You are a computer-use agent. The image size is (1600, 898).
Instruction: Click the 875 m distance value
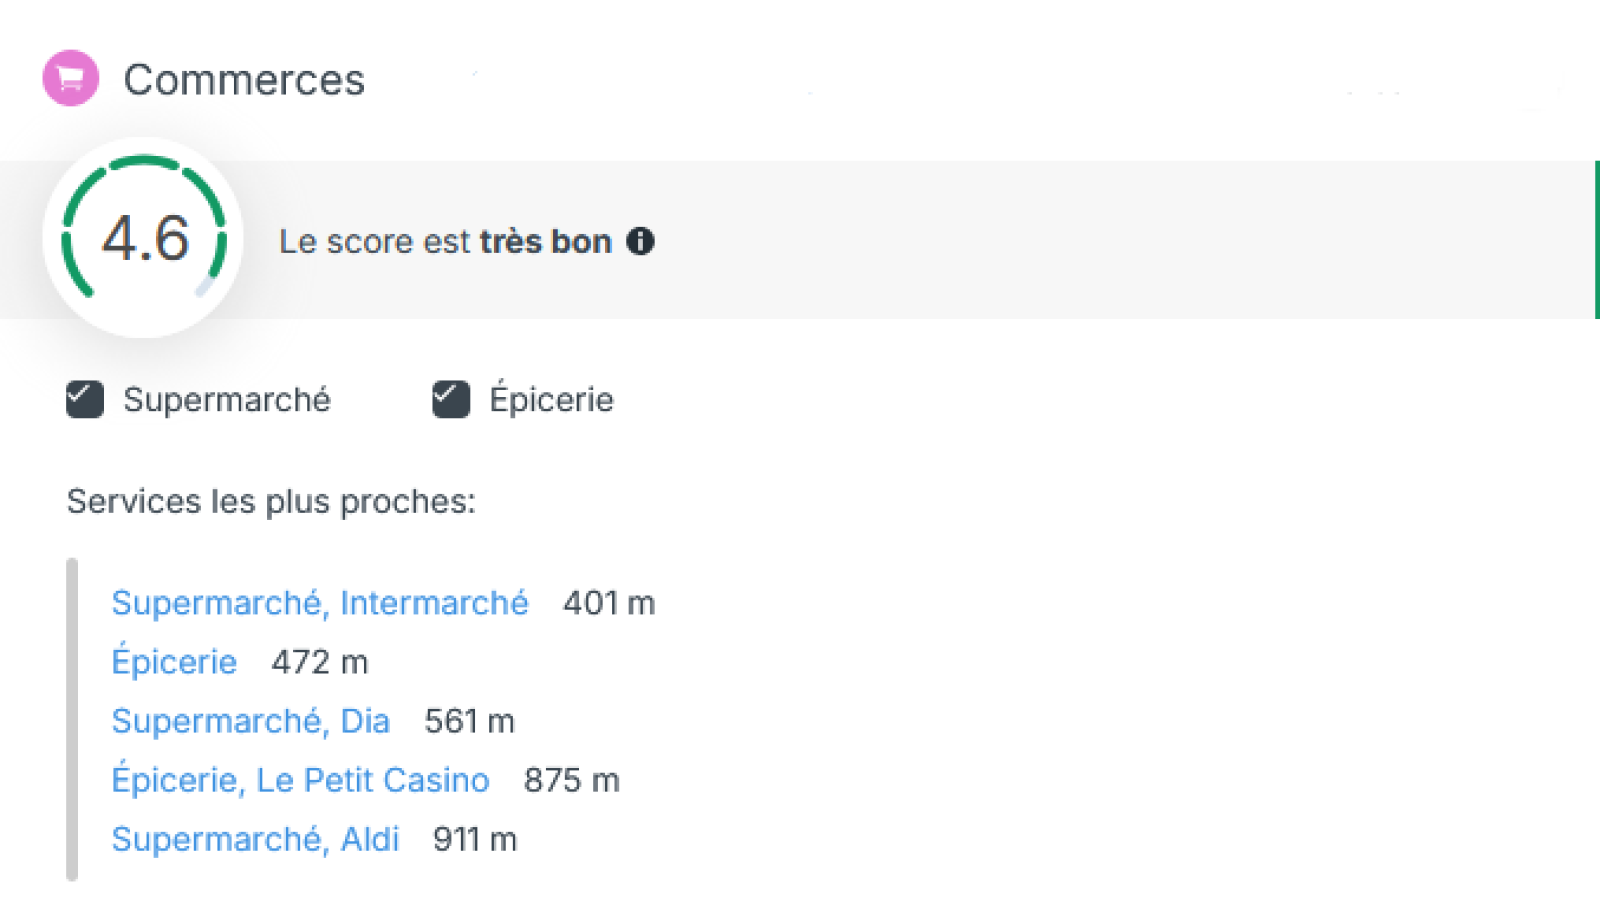click(571, 780)
